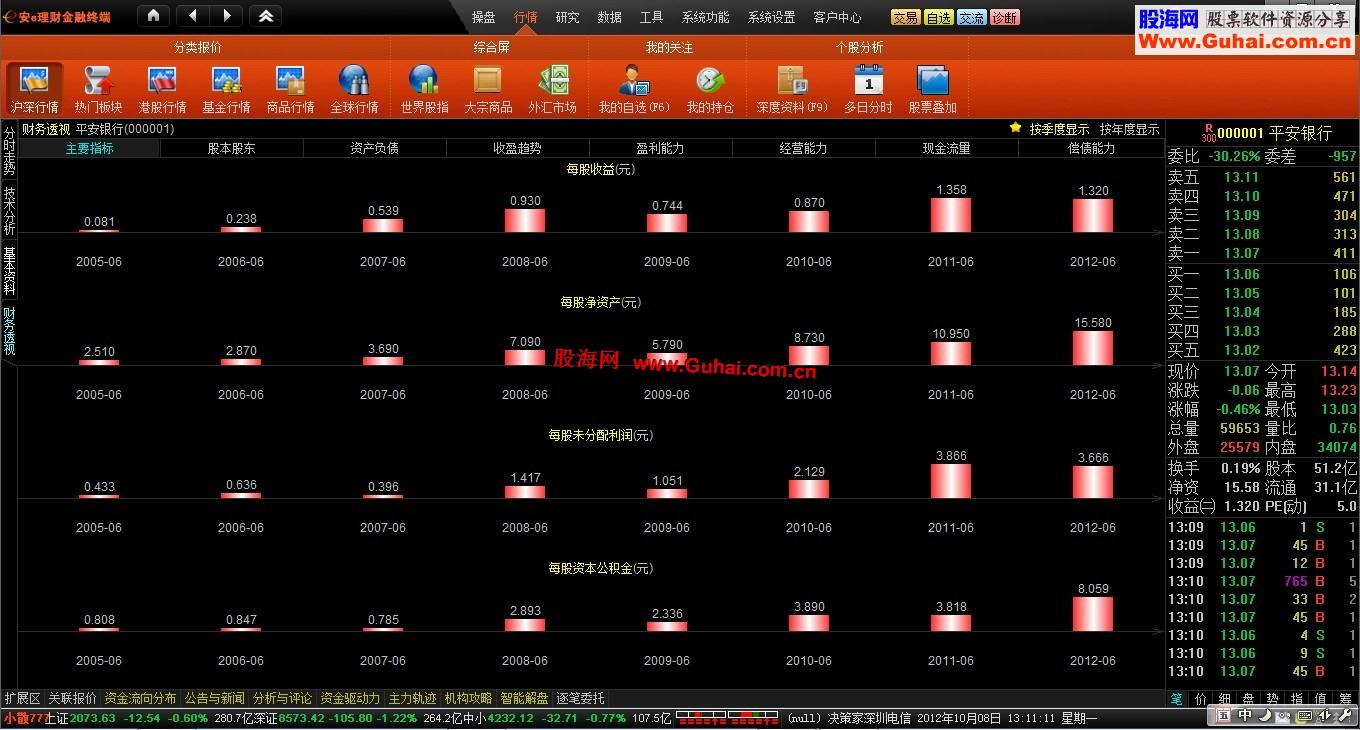Toggle the moon half/full-width IME icon
This screenshot has width=1360, height=730.
tap(1264, 716)
